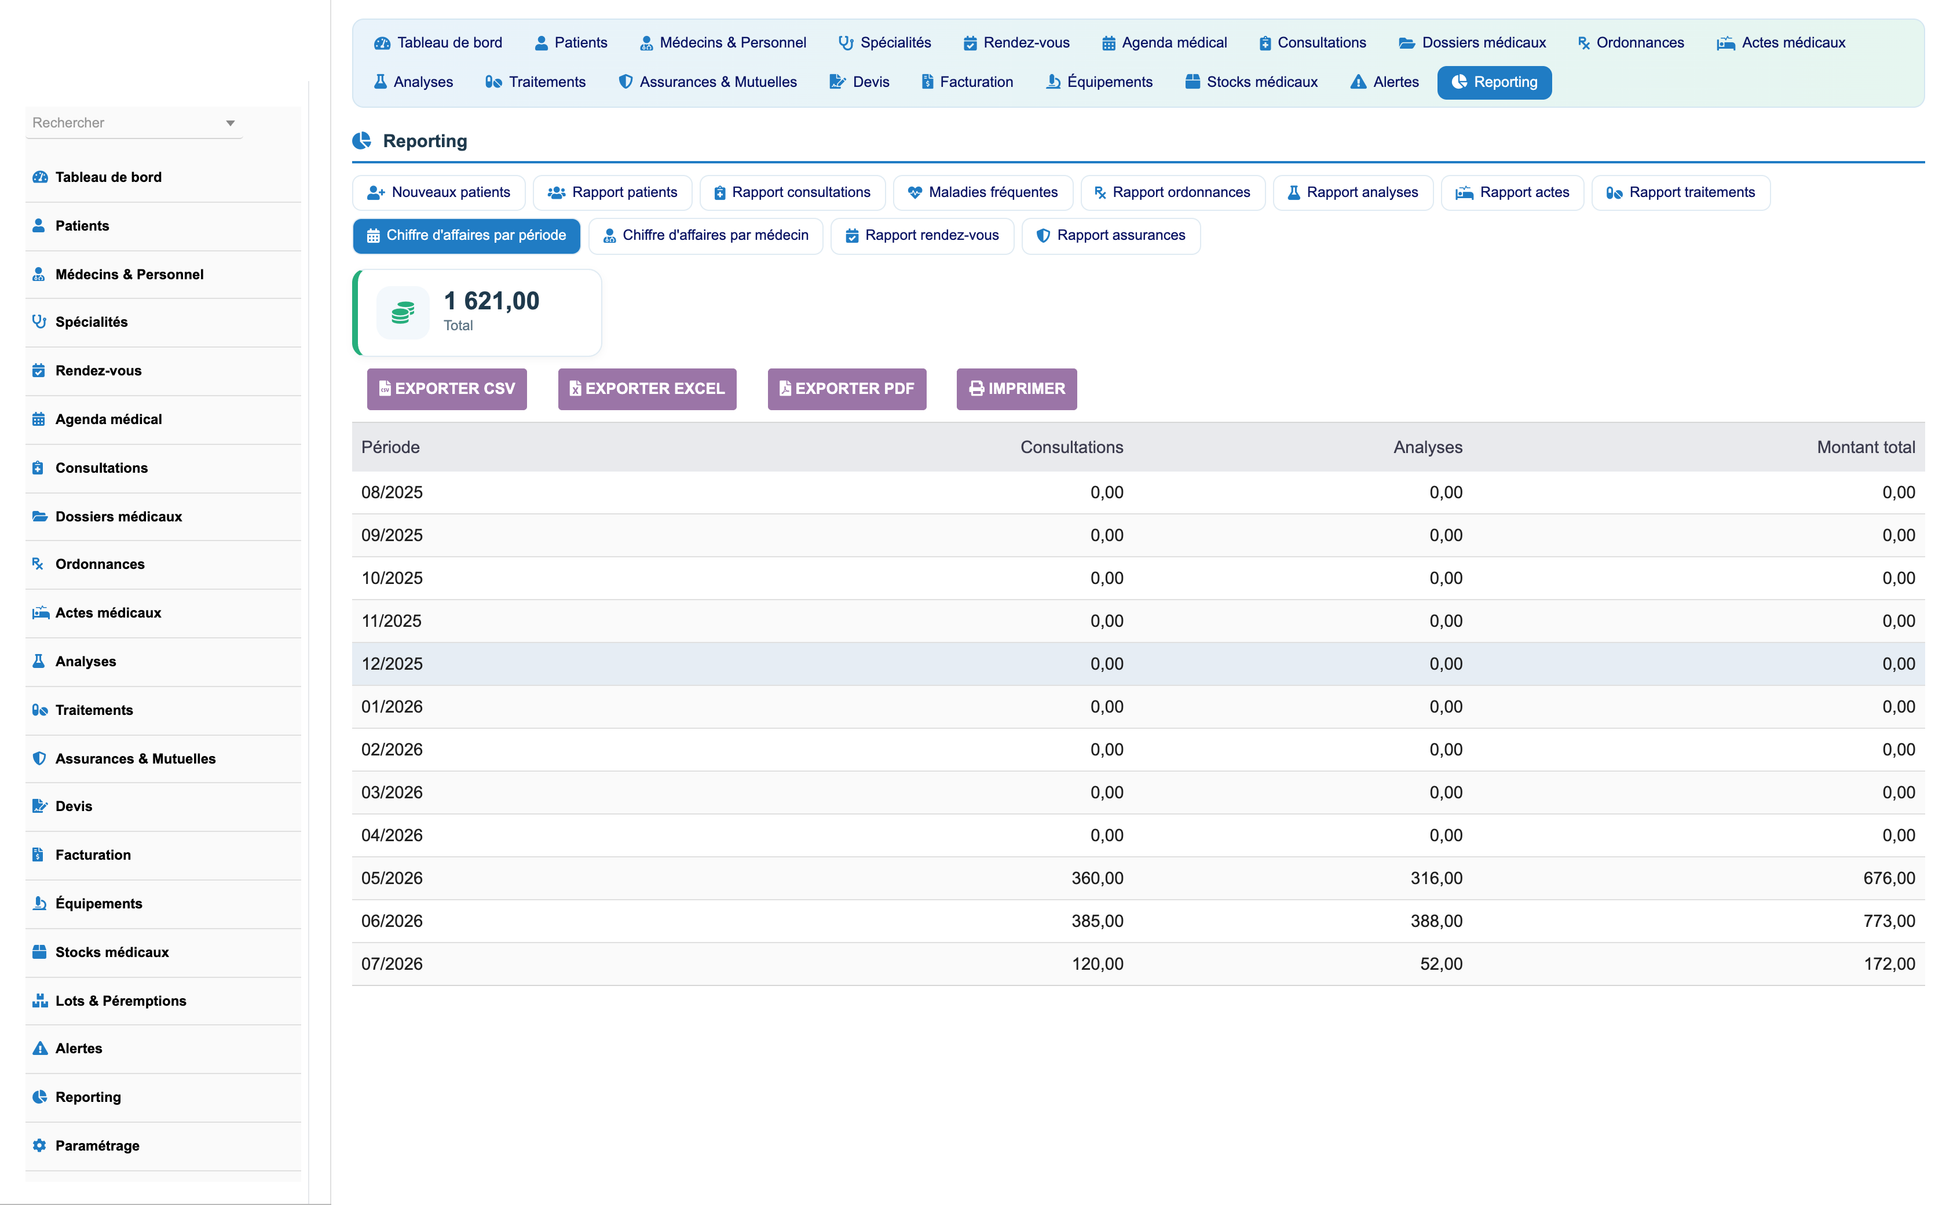Click the Paramétrage gear icon in sidebar
Image resolution: width=1946 pixels, height=1205 pixels.
[x=39, y=1146]
